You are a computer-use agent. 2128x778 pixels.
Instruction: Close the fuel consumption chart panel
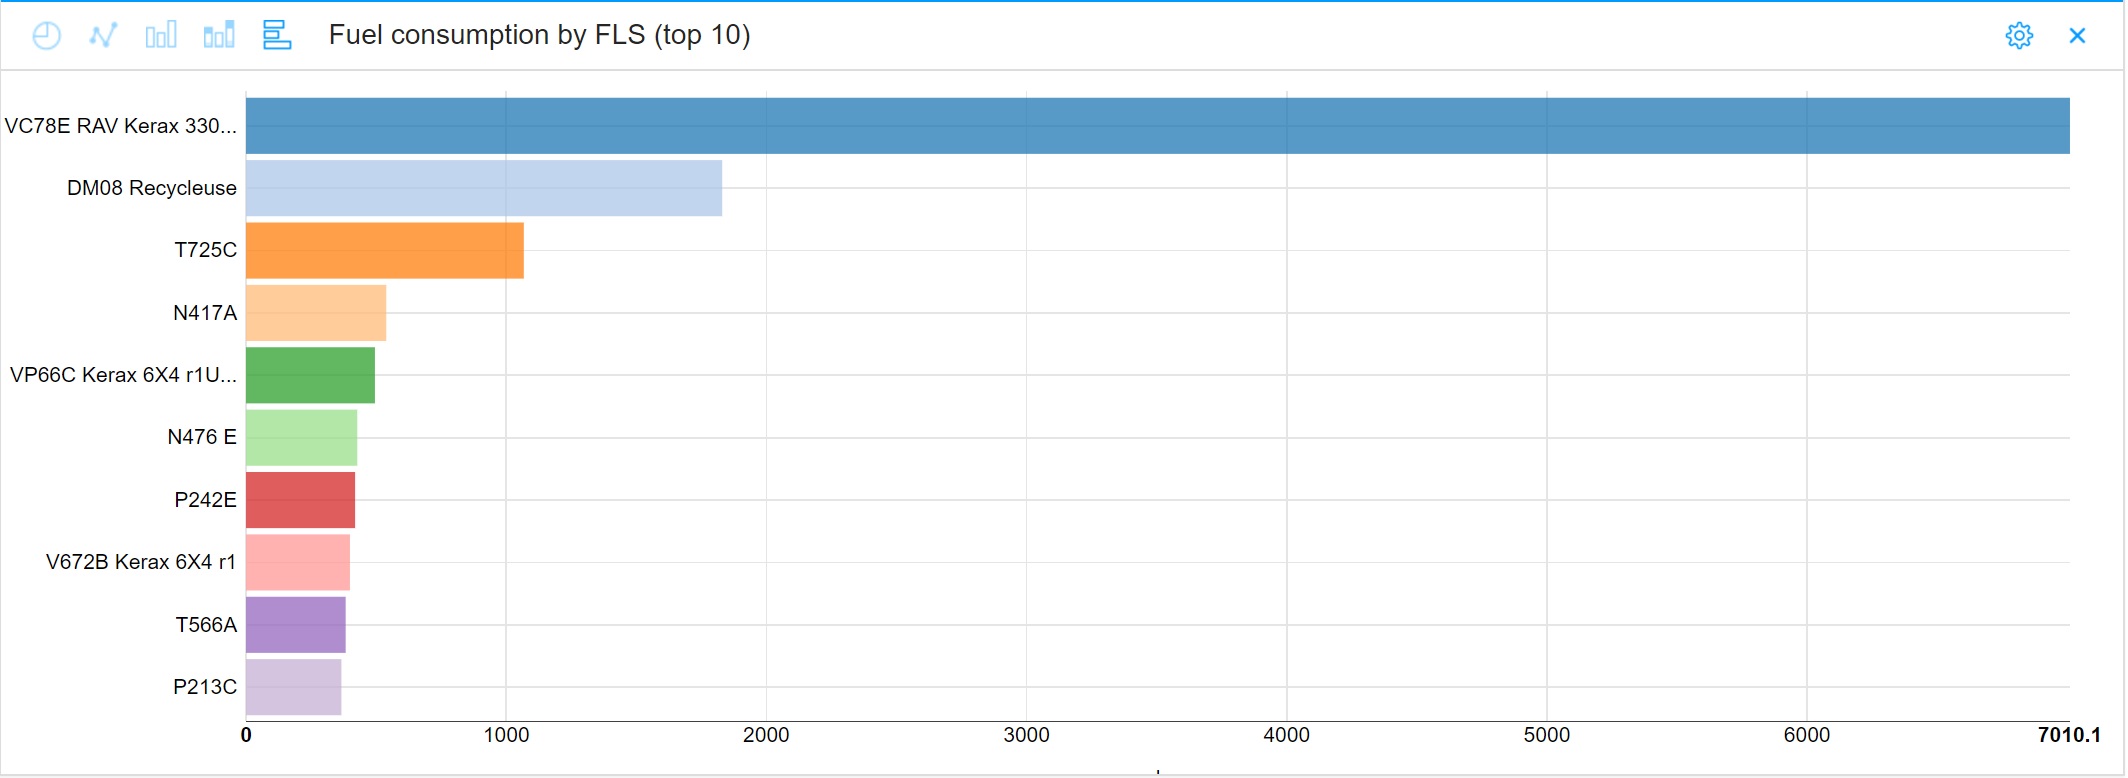[x=2077, y=36]
